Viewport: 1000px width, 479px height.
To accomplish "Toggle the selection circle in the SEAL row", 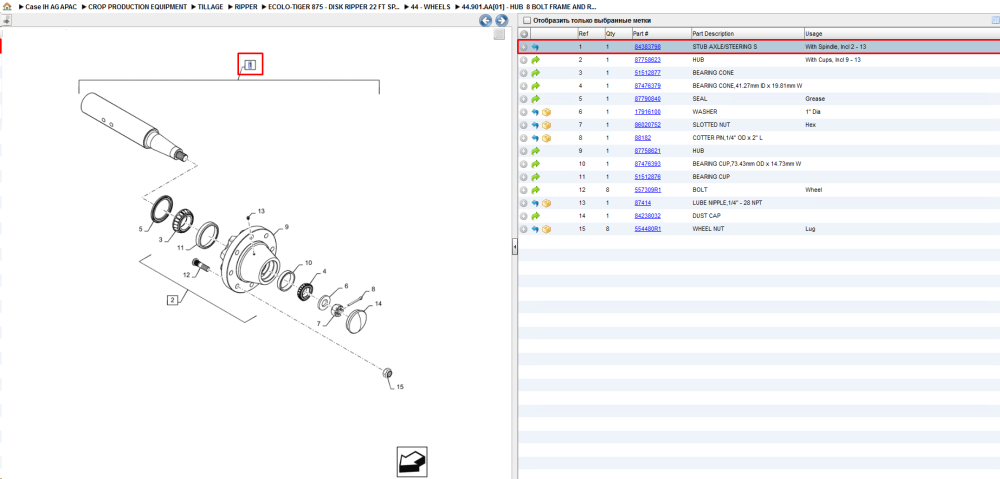I will [524, 99].
